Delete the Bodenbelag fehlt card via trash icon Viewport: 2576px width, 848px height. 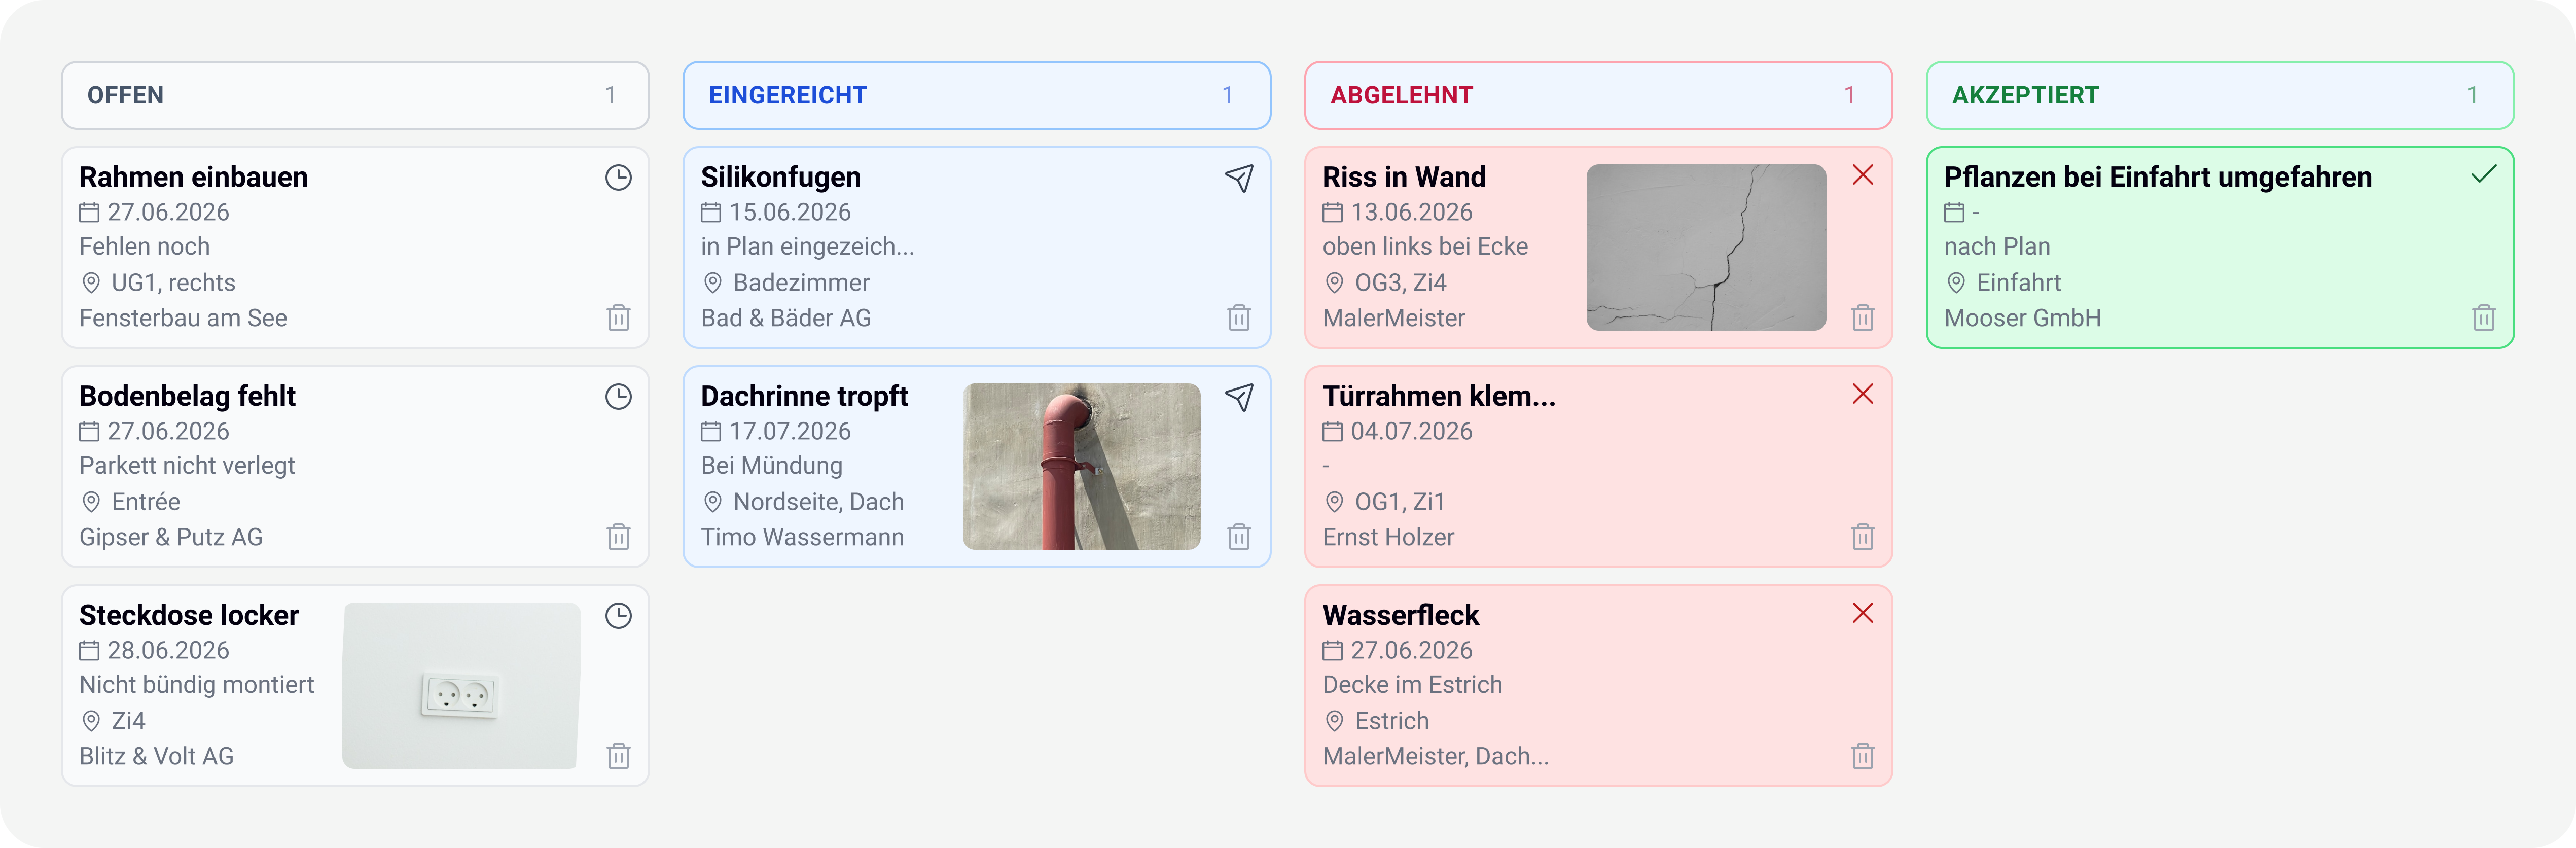pos(618,536)
